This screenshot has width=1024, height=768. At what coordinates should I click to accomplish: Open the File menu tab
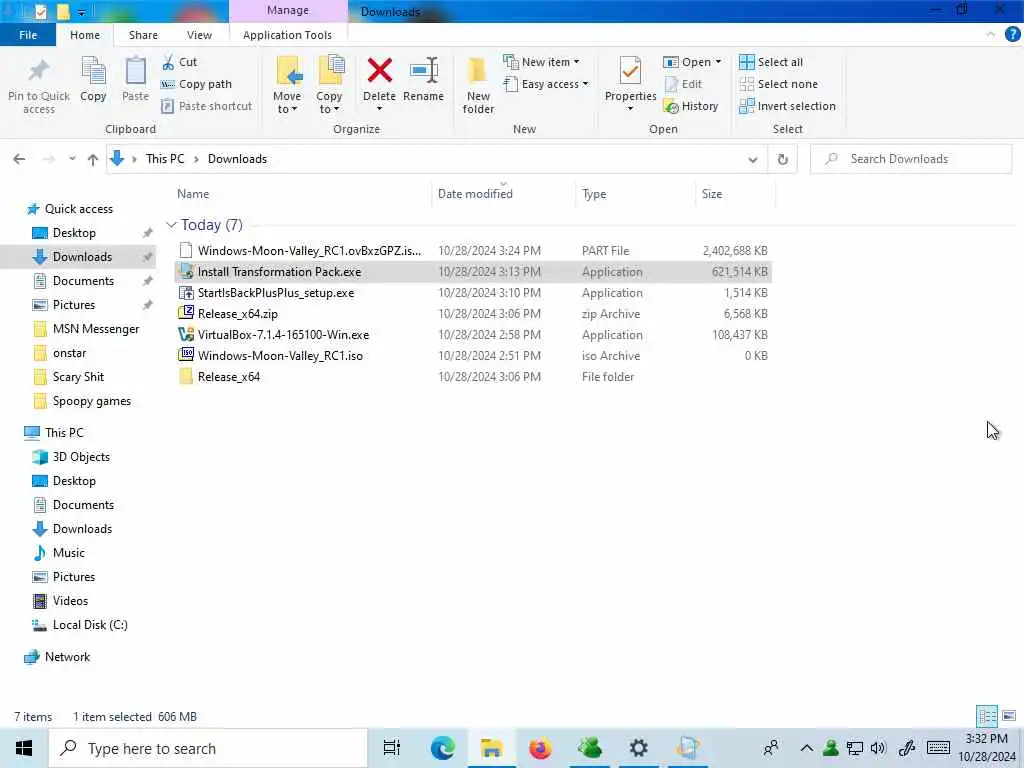[x=28, y=35]
